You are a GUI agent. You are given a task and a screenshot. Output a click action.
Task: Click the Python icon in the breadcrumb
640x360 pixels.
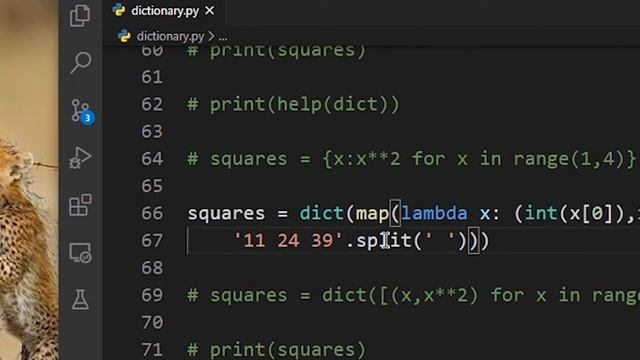124,36
